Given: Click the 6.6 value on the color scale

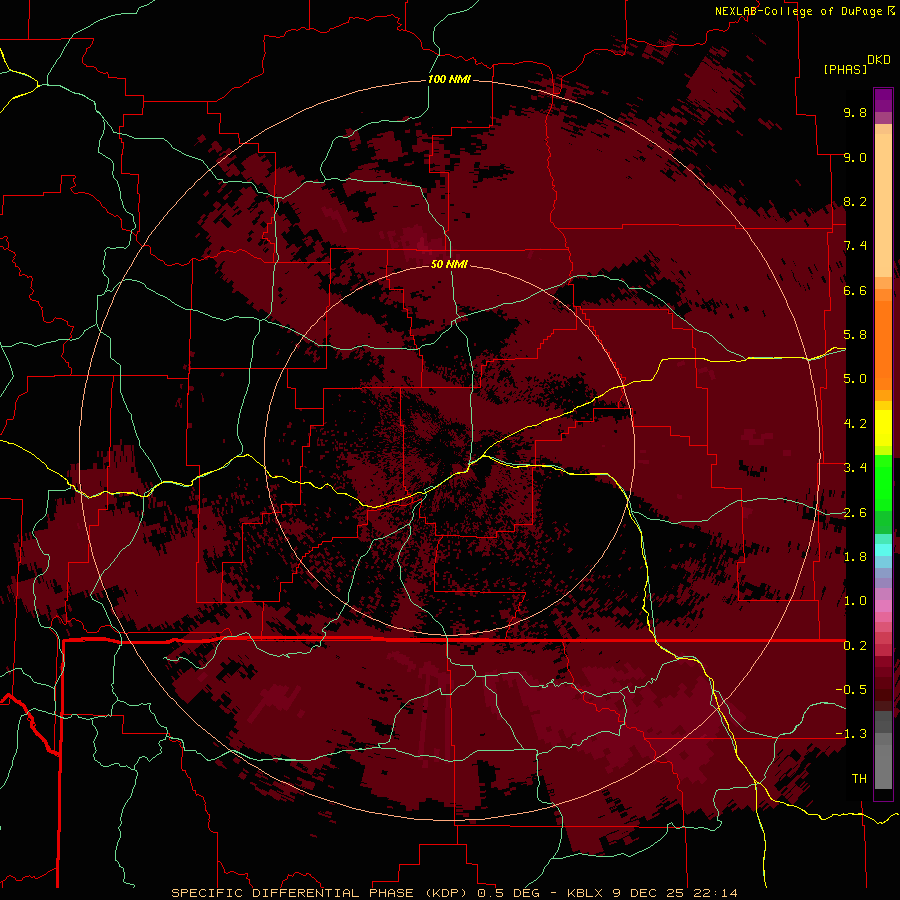Looking at the screenshot, I should point(855,290).
